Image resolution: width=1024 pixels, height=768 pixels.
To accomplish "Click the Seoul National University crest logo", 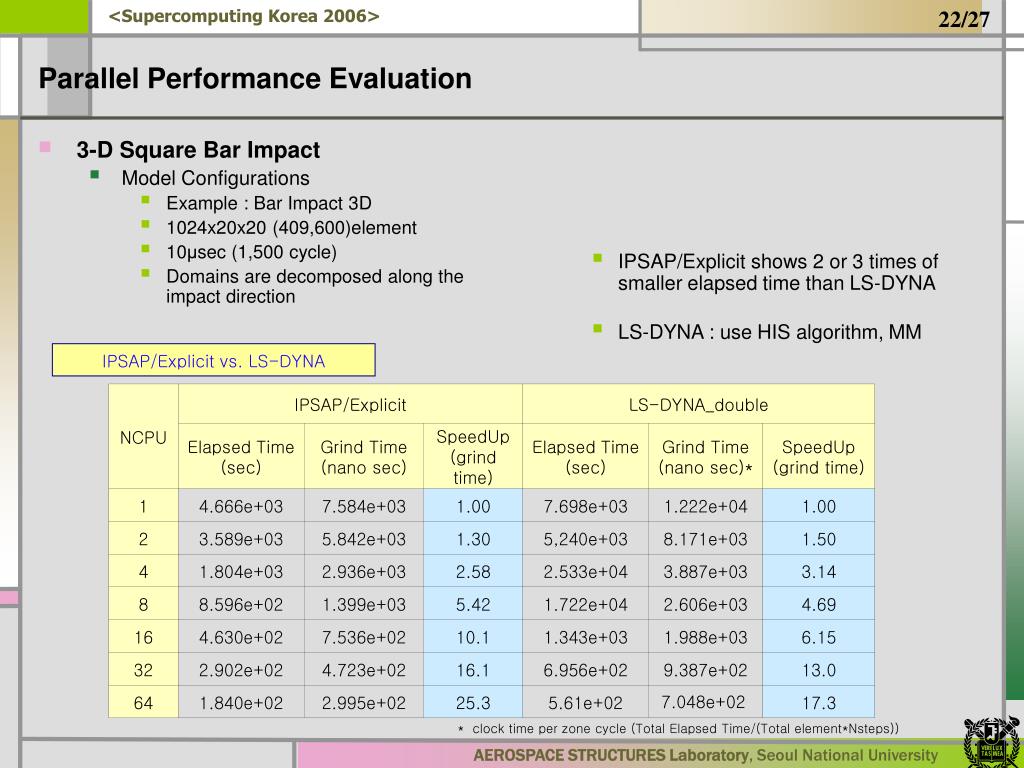I will (991, 741).
